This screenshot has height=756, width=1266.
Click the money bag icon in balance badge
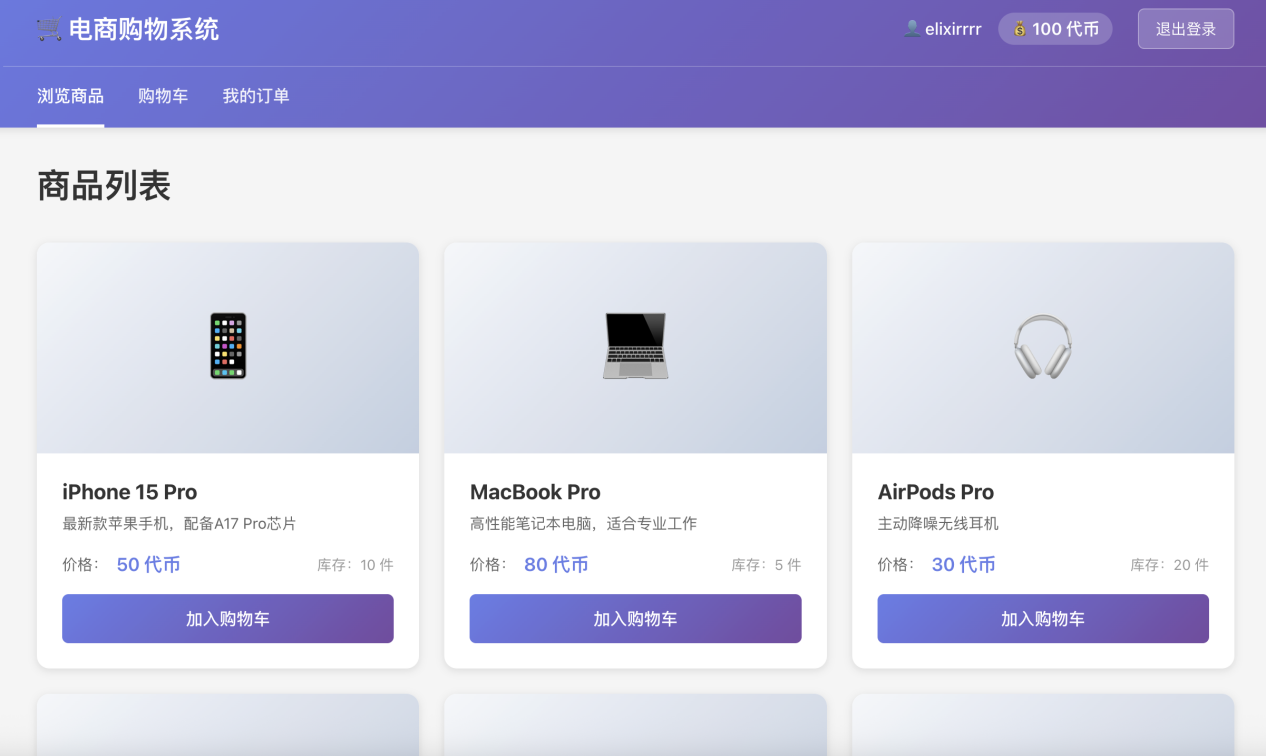[1019, 29]
